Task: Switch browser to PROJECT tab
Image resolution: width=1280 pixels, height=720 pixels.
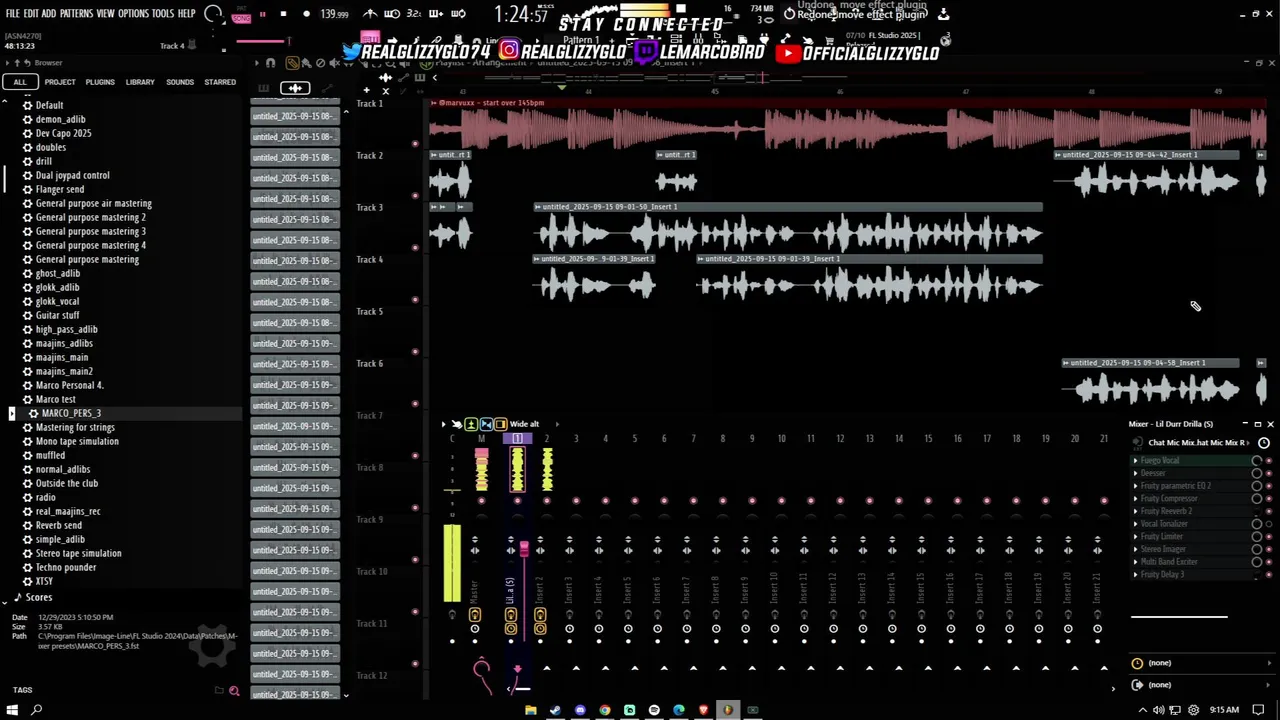Action: pyautogui.click(x=59, y=82)
